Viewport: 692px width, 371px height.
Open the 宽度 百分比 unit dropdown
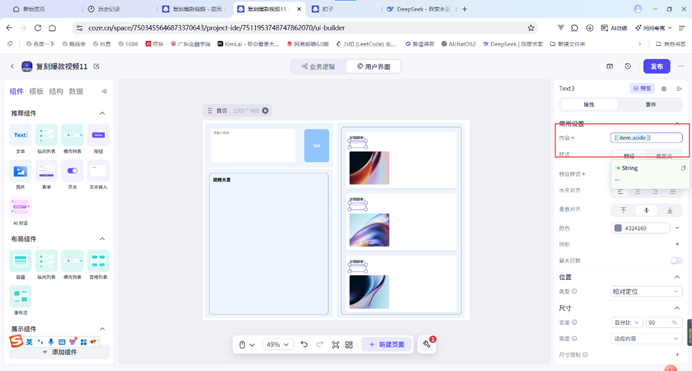coord(627,323)
